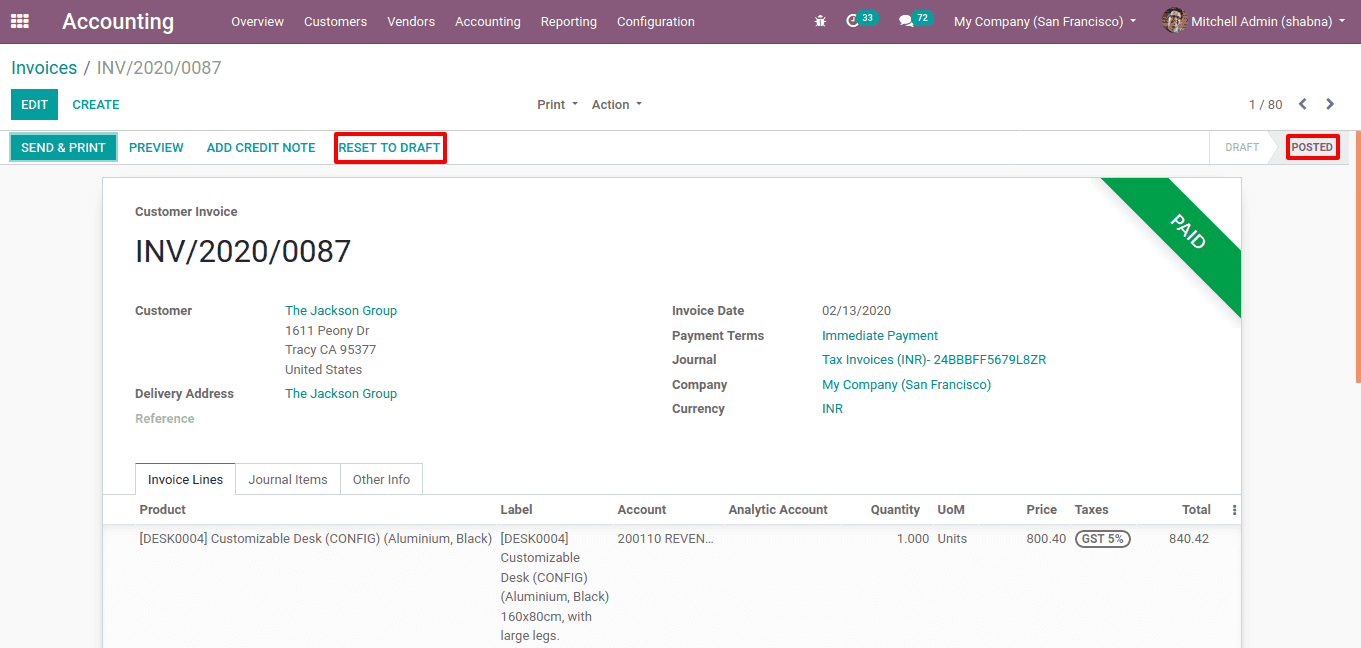This screenshot has width=1361, height=648.
Task: Expand Mitchell Admin user menu
Action: 1267,21
